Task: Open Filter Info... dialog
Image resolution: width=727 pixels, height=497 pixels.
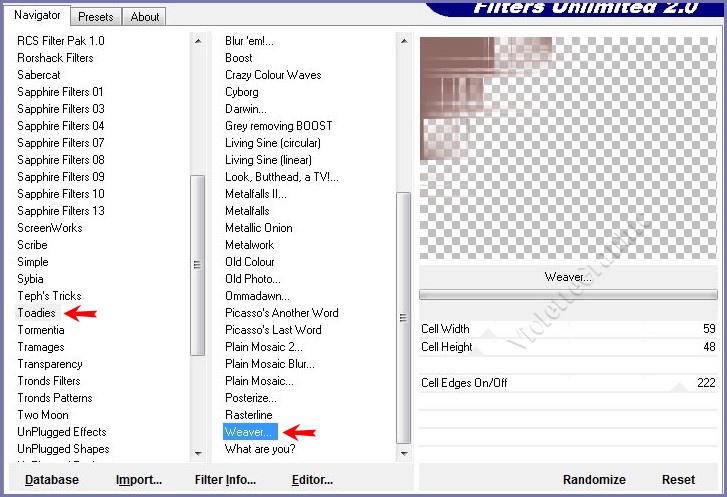Action: (x=226, y=480)
